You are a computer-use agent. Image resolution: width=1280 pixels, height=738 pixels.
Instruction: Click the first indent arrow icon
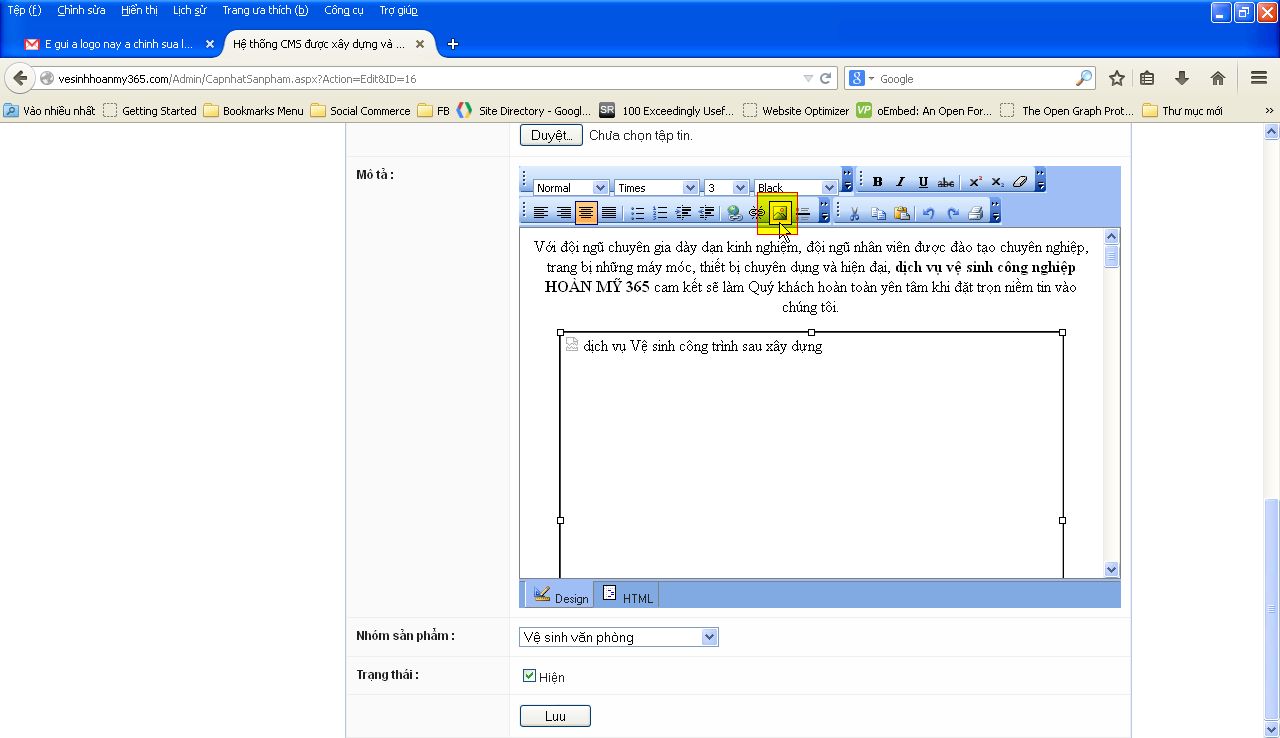pyautogui.click(x=683, y=213)
